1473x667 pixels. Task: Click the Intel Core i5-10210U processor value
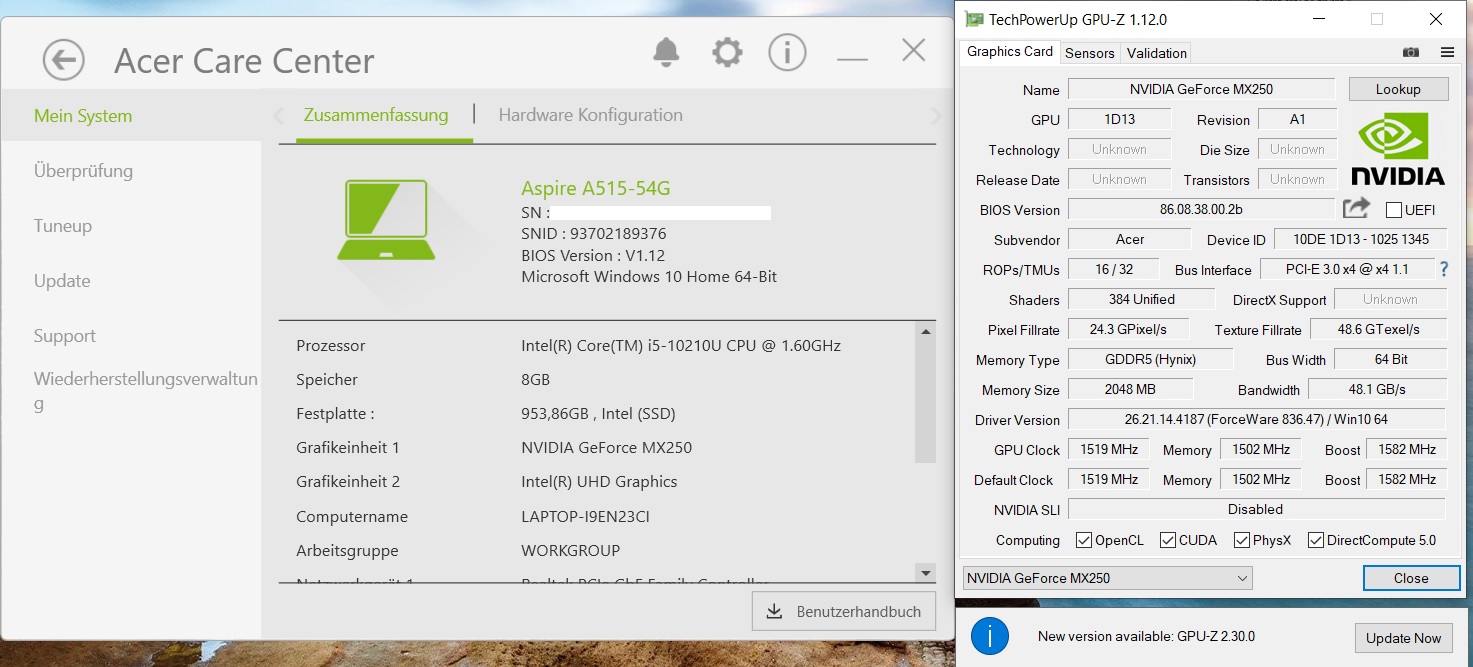pyautogui.click(x=681, y=346)
